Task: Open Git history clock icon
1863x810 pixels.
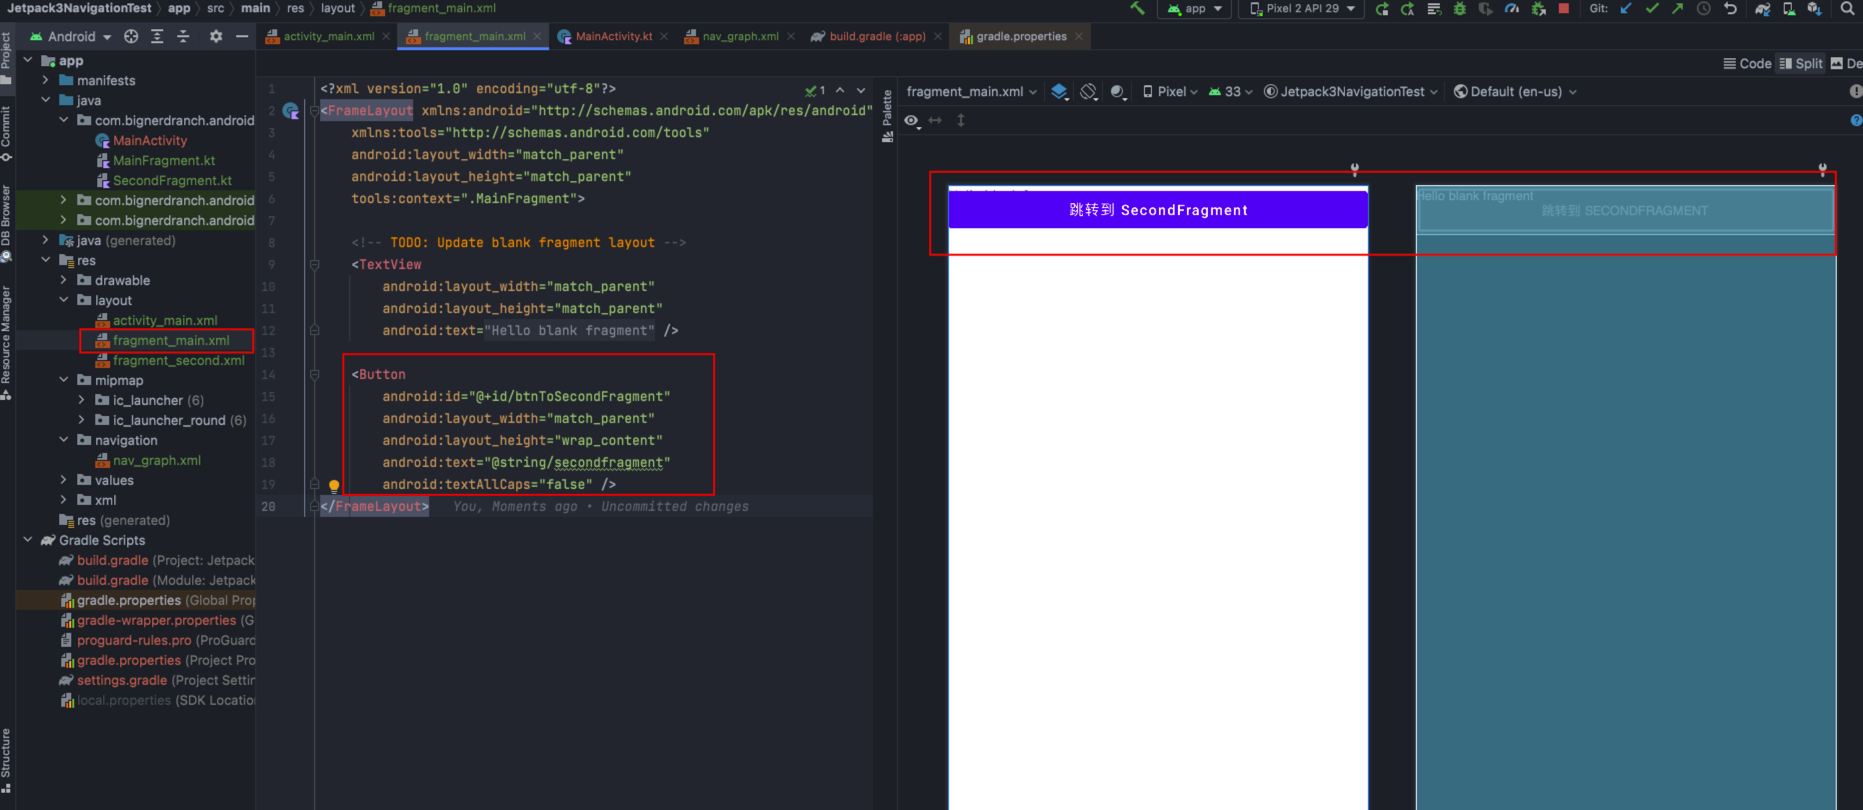Action: 1704,8
